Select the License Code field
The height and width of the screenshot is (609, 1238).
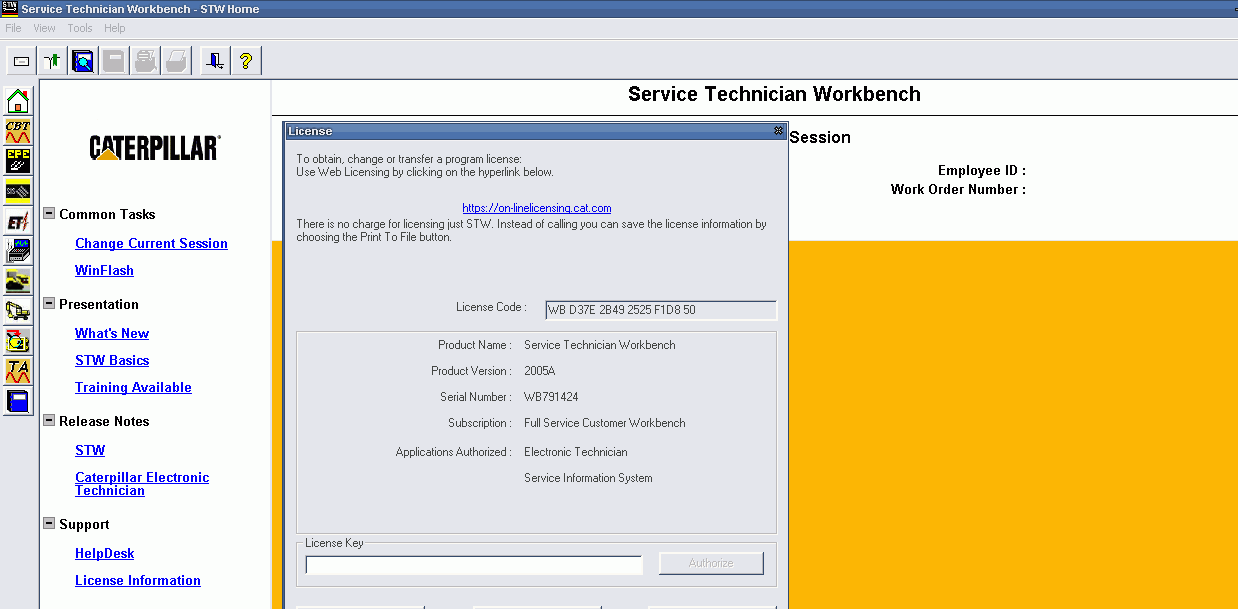click(661, 310)
